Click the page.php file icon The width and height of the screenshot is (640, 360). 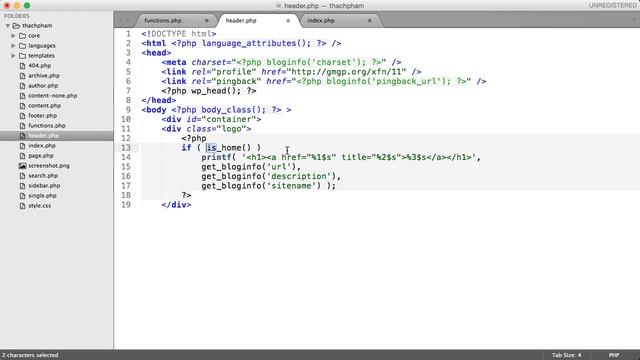click(x=22, y=156)
